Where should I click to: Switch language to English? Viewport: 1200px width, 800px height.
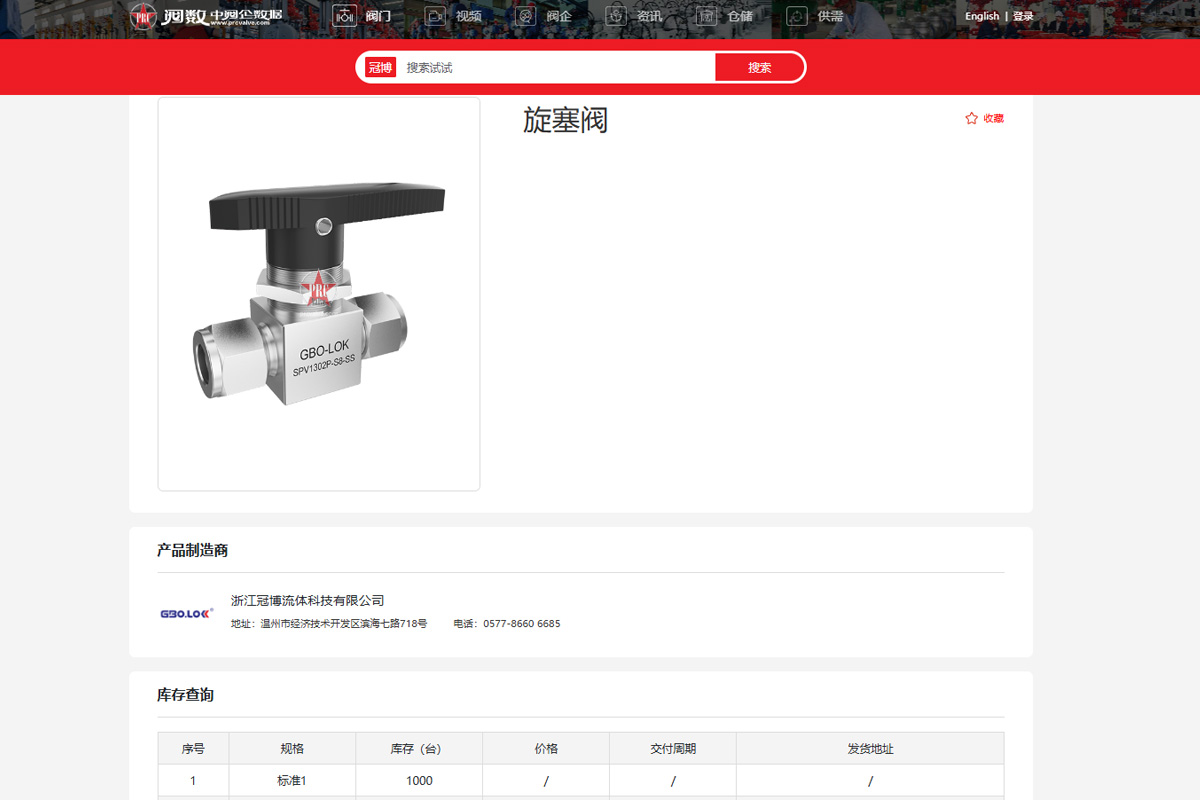(982, 16)
